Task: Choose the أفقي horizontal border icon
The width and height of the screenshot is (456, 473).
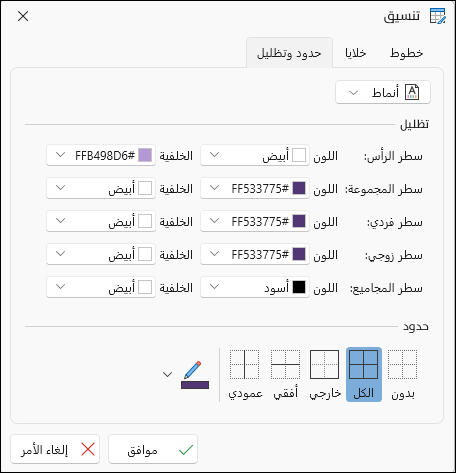Action: [x=285, y=365]
